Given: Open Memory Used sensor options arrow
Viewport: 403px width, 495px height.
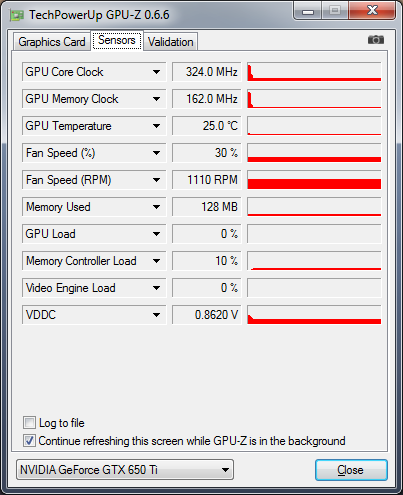Looking at the screenshot, I should (x=156, y=207).
